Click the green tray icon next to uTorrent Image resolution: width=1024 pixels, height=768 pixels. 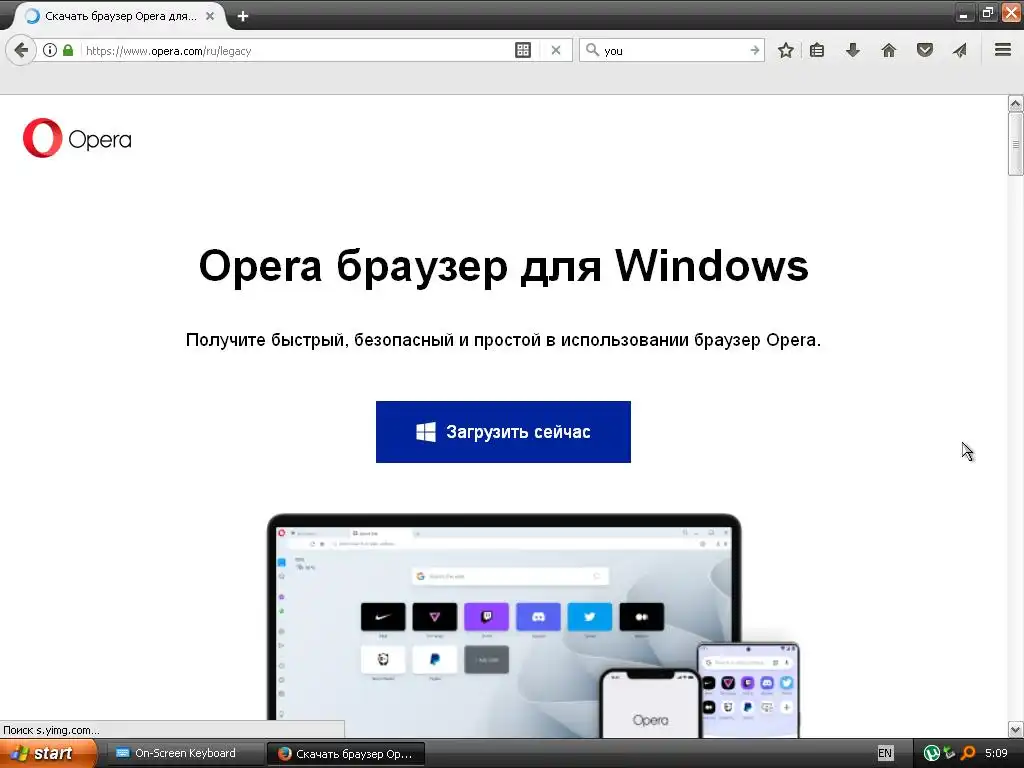[950, 753]
